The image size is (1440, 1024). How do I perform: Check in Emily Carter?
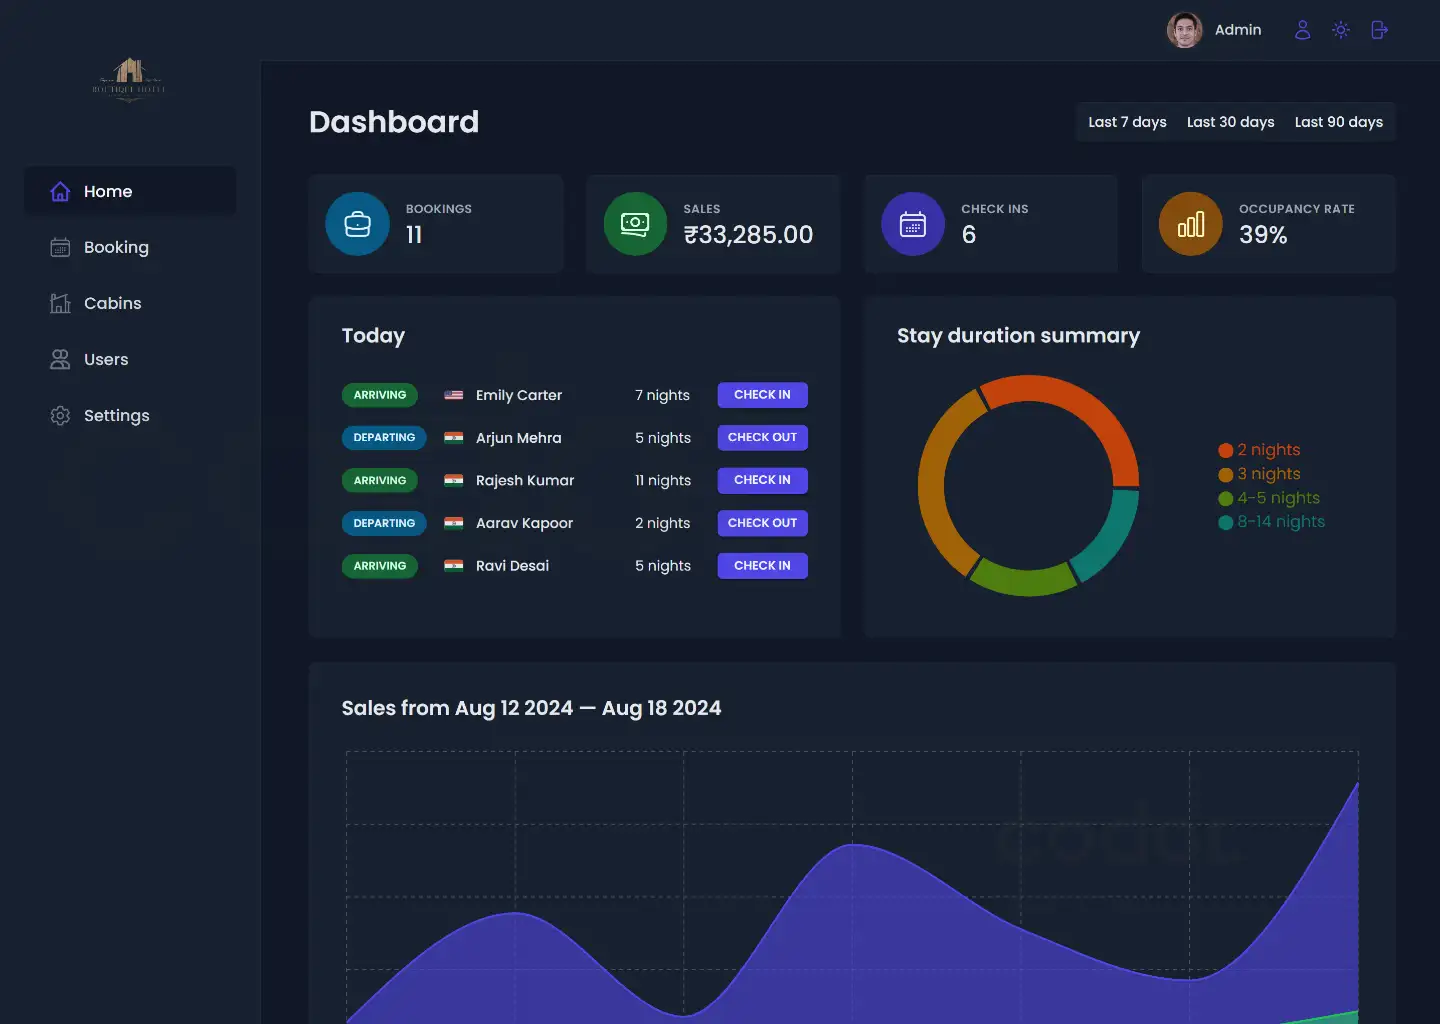(x=762, y=394)
